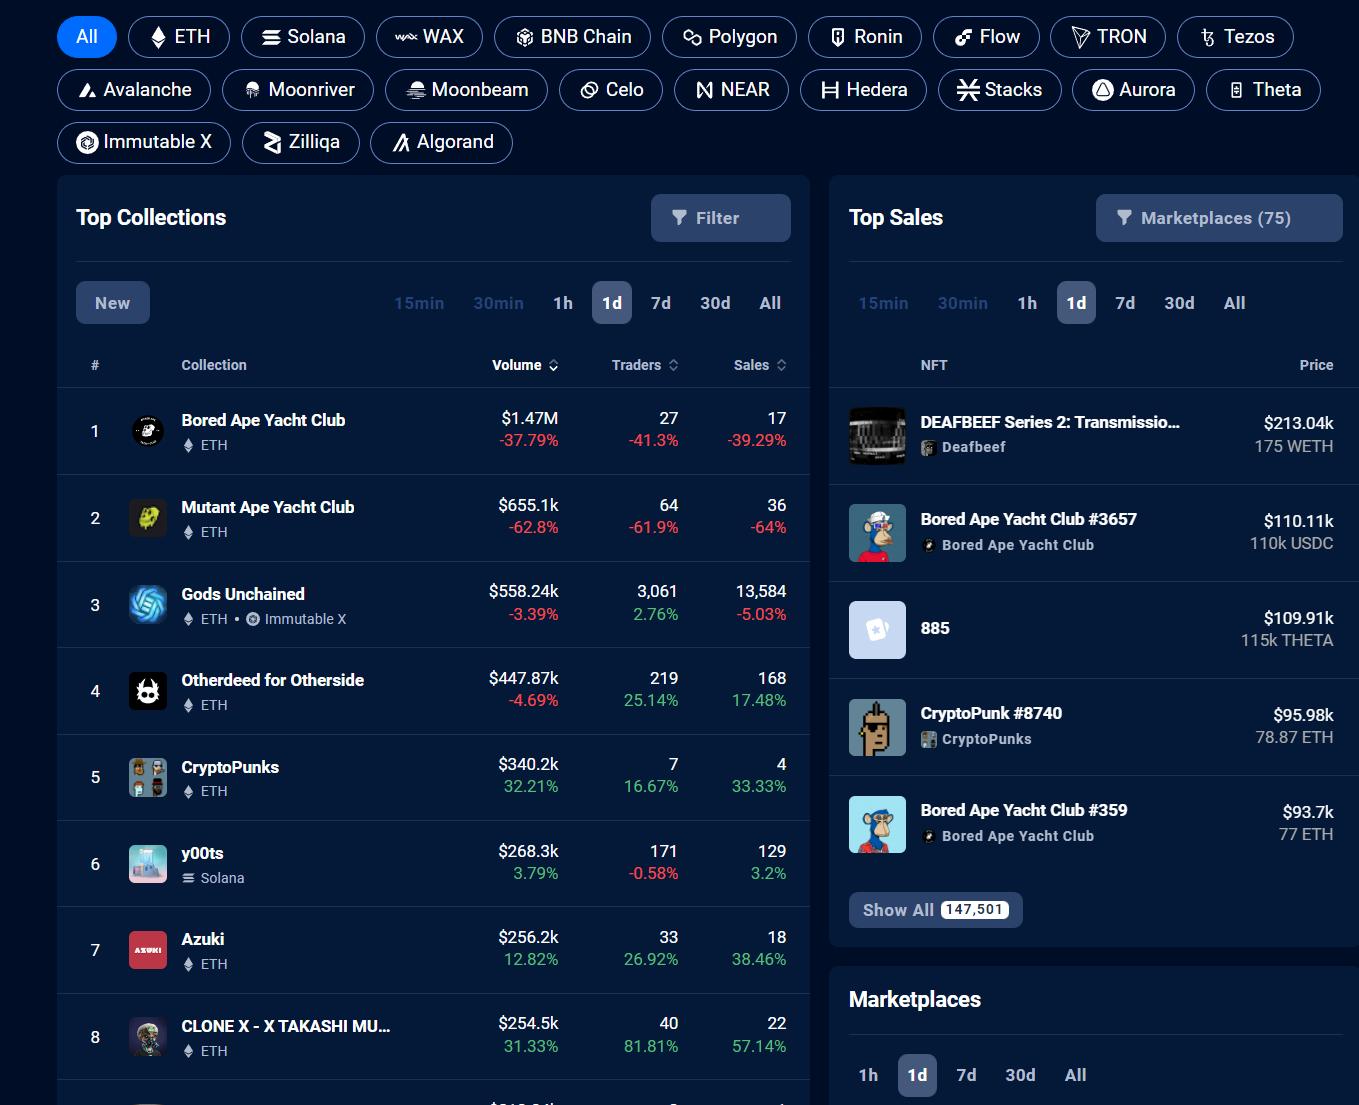This screenshot has height=1105, width=1359.
Task: Choose the TRON chain filter
Action: click(1108, 37)
